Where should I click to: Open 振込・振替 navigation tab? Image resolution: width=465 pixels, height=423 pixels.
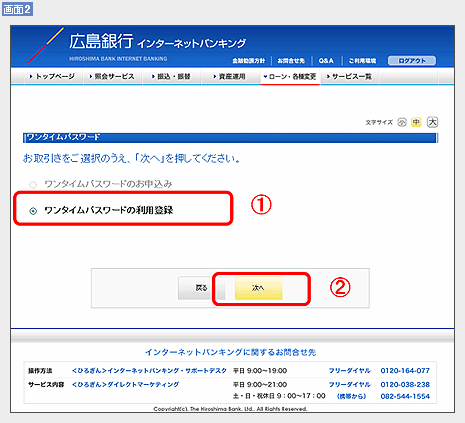(x=171, y=77)
